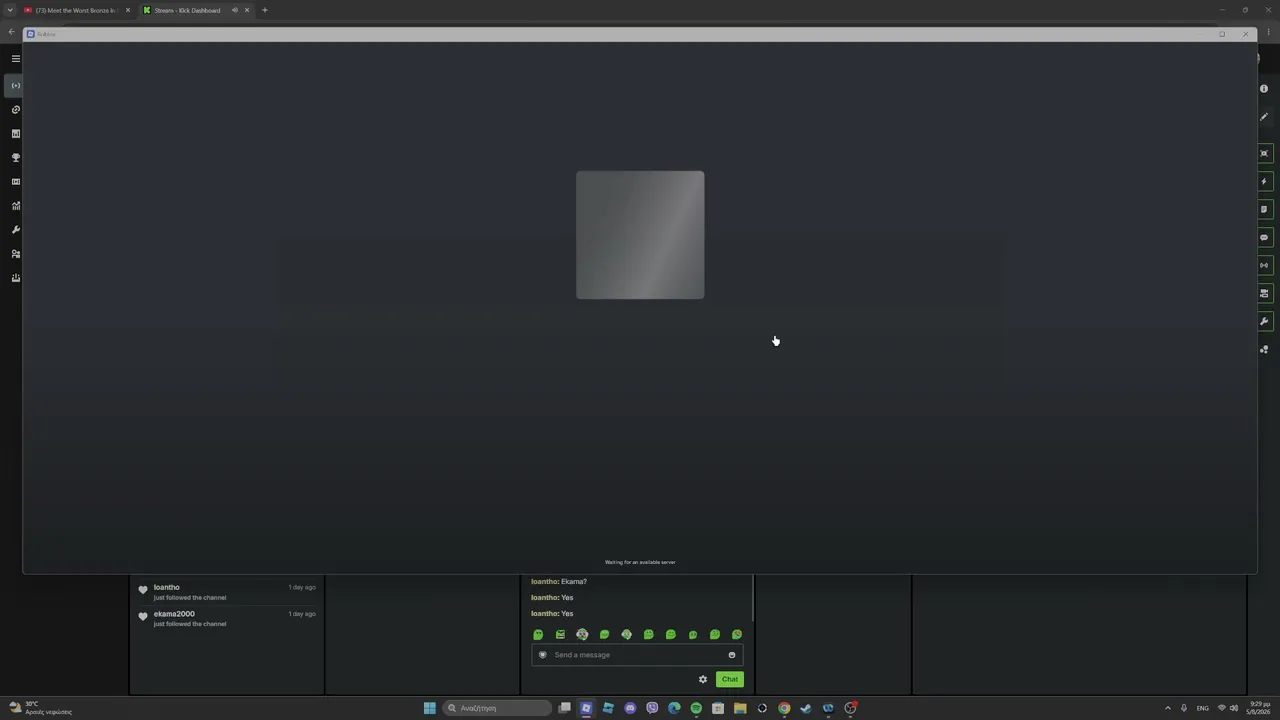The image size is (1280, 720).
Task: Open a new browser tab
Action: point(265,10)
